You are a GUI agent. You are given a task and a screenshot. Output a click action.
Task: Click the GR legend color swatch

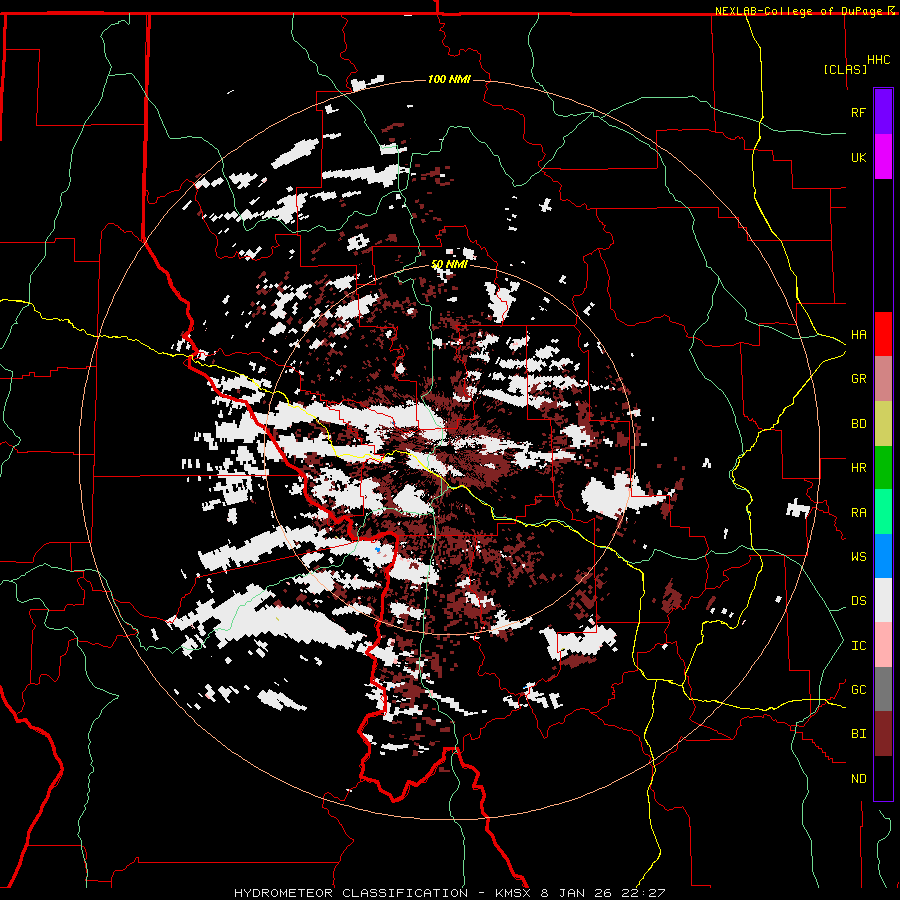coord(883,379)
